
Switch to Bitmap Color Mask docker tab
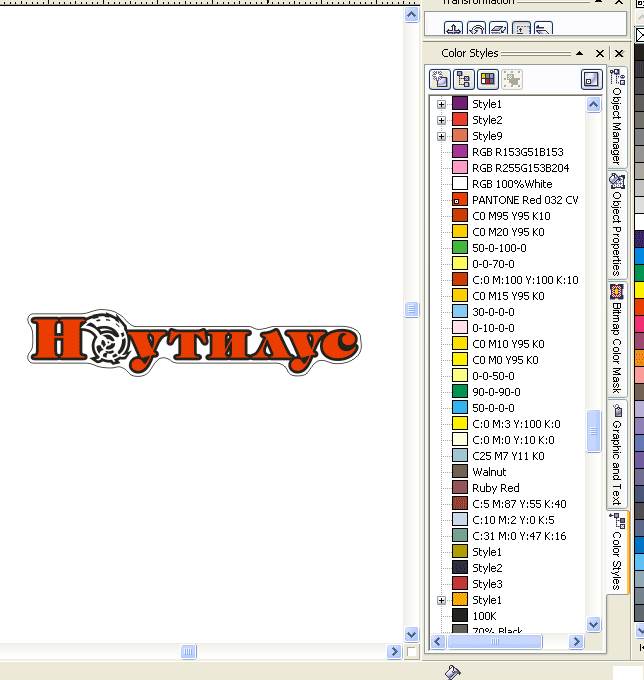coord(617,339)
